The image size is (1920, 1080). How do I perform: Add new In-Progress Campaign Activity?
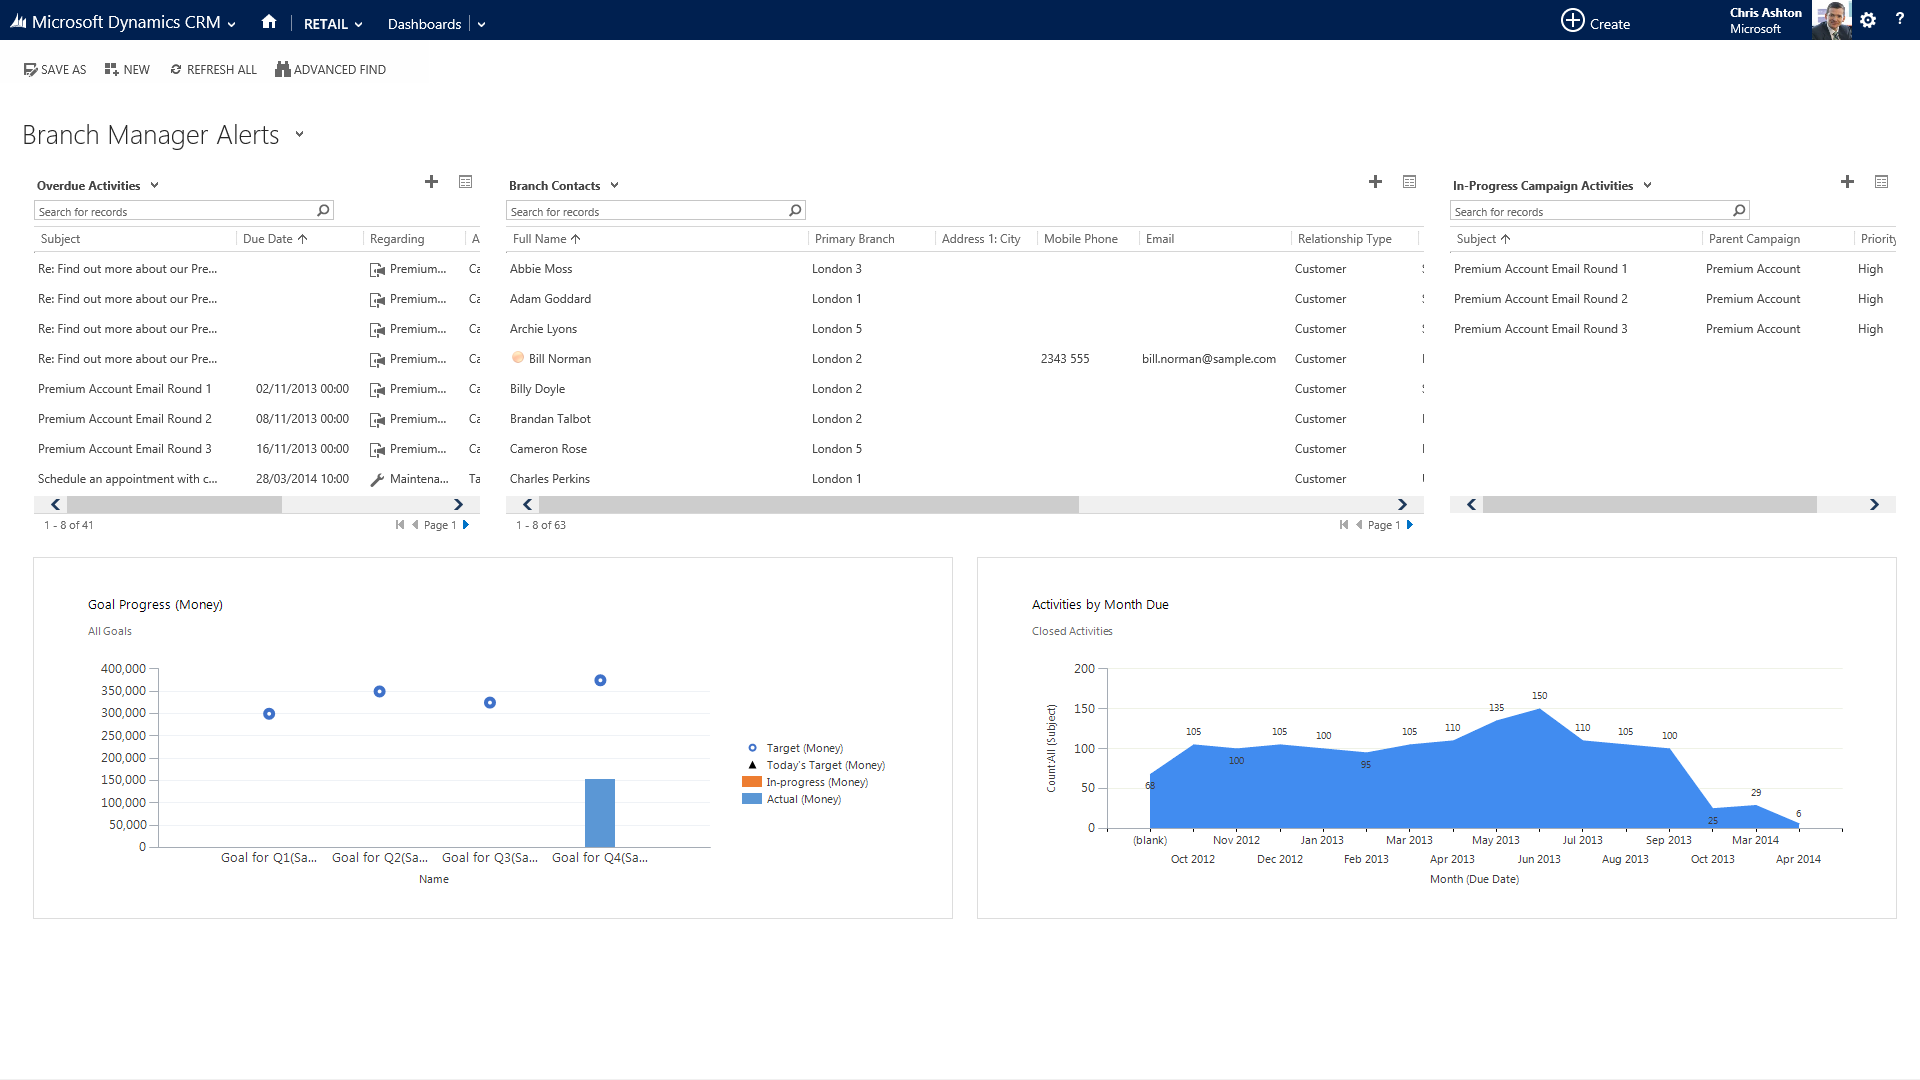pos(1847,182)
